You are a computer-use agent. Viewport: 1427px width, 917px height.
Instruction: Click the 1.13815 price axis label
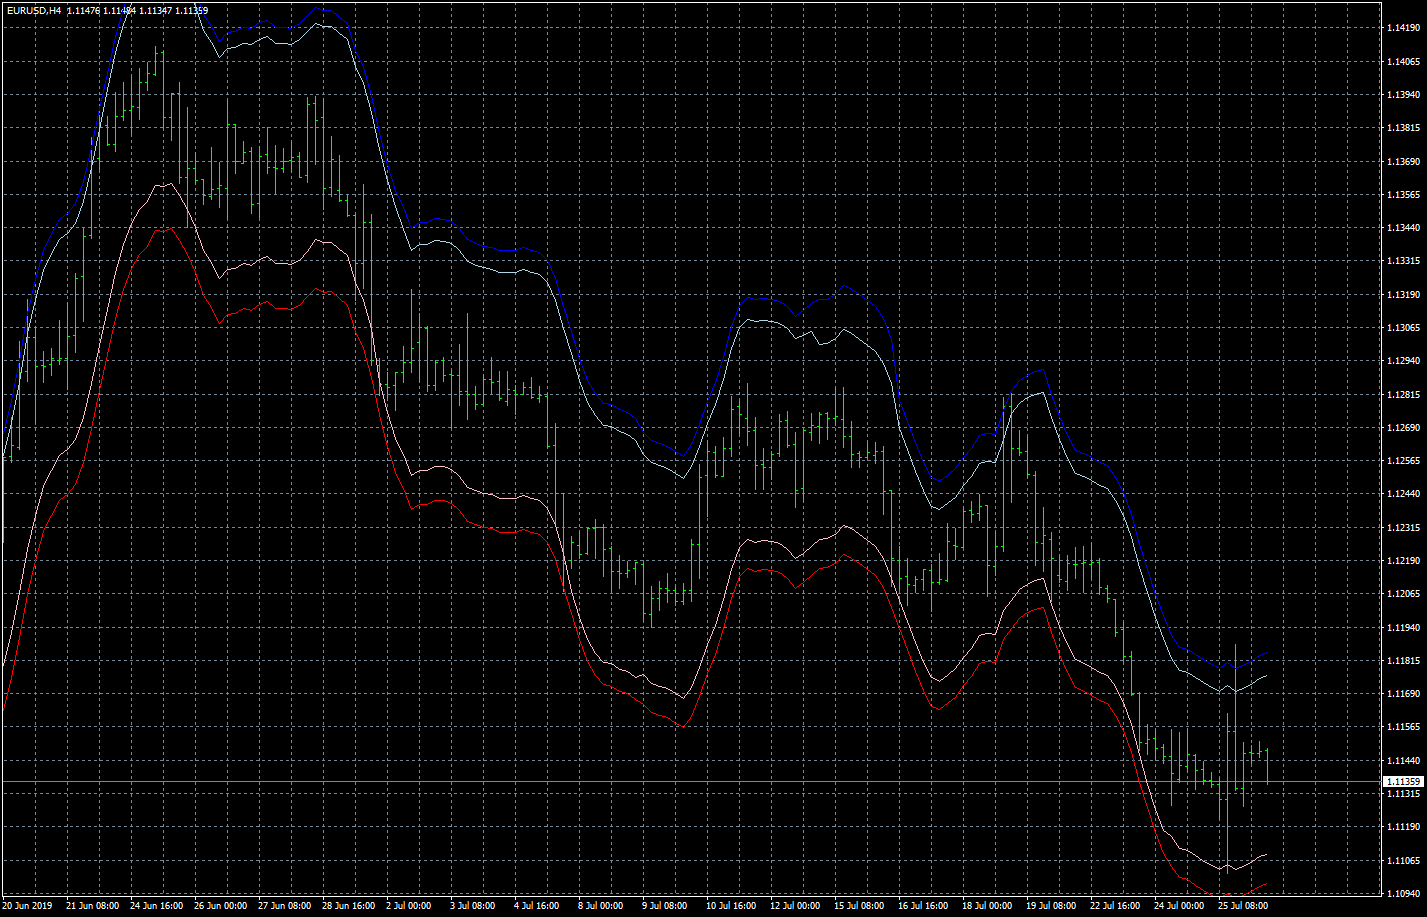pos(1402,128)
